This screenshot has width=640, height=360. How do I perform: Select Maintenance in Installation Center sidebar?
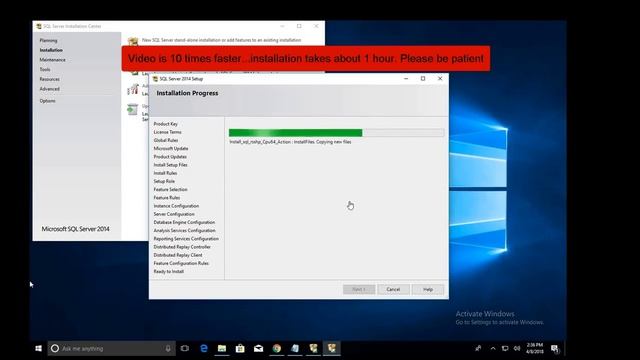pos(52,60)
